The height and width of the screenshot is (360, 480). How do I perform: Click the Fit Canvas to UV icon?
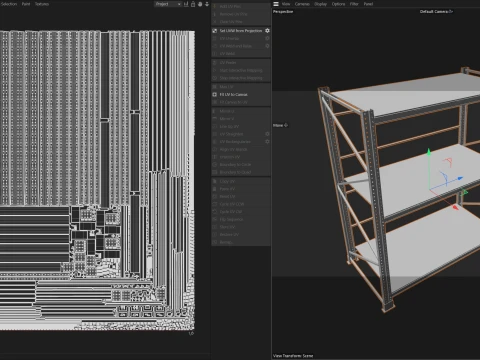215,102
